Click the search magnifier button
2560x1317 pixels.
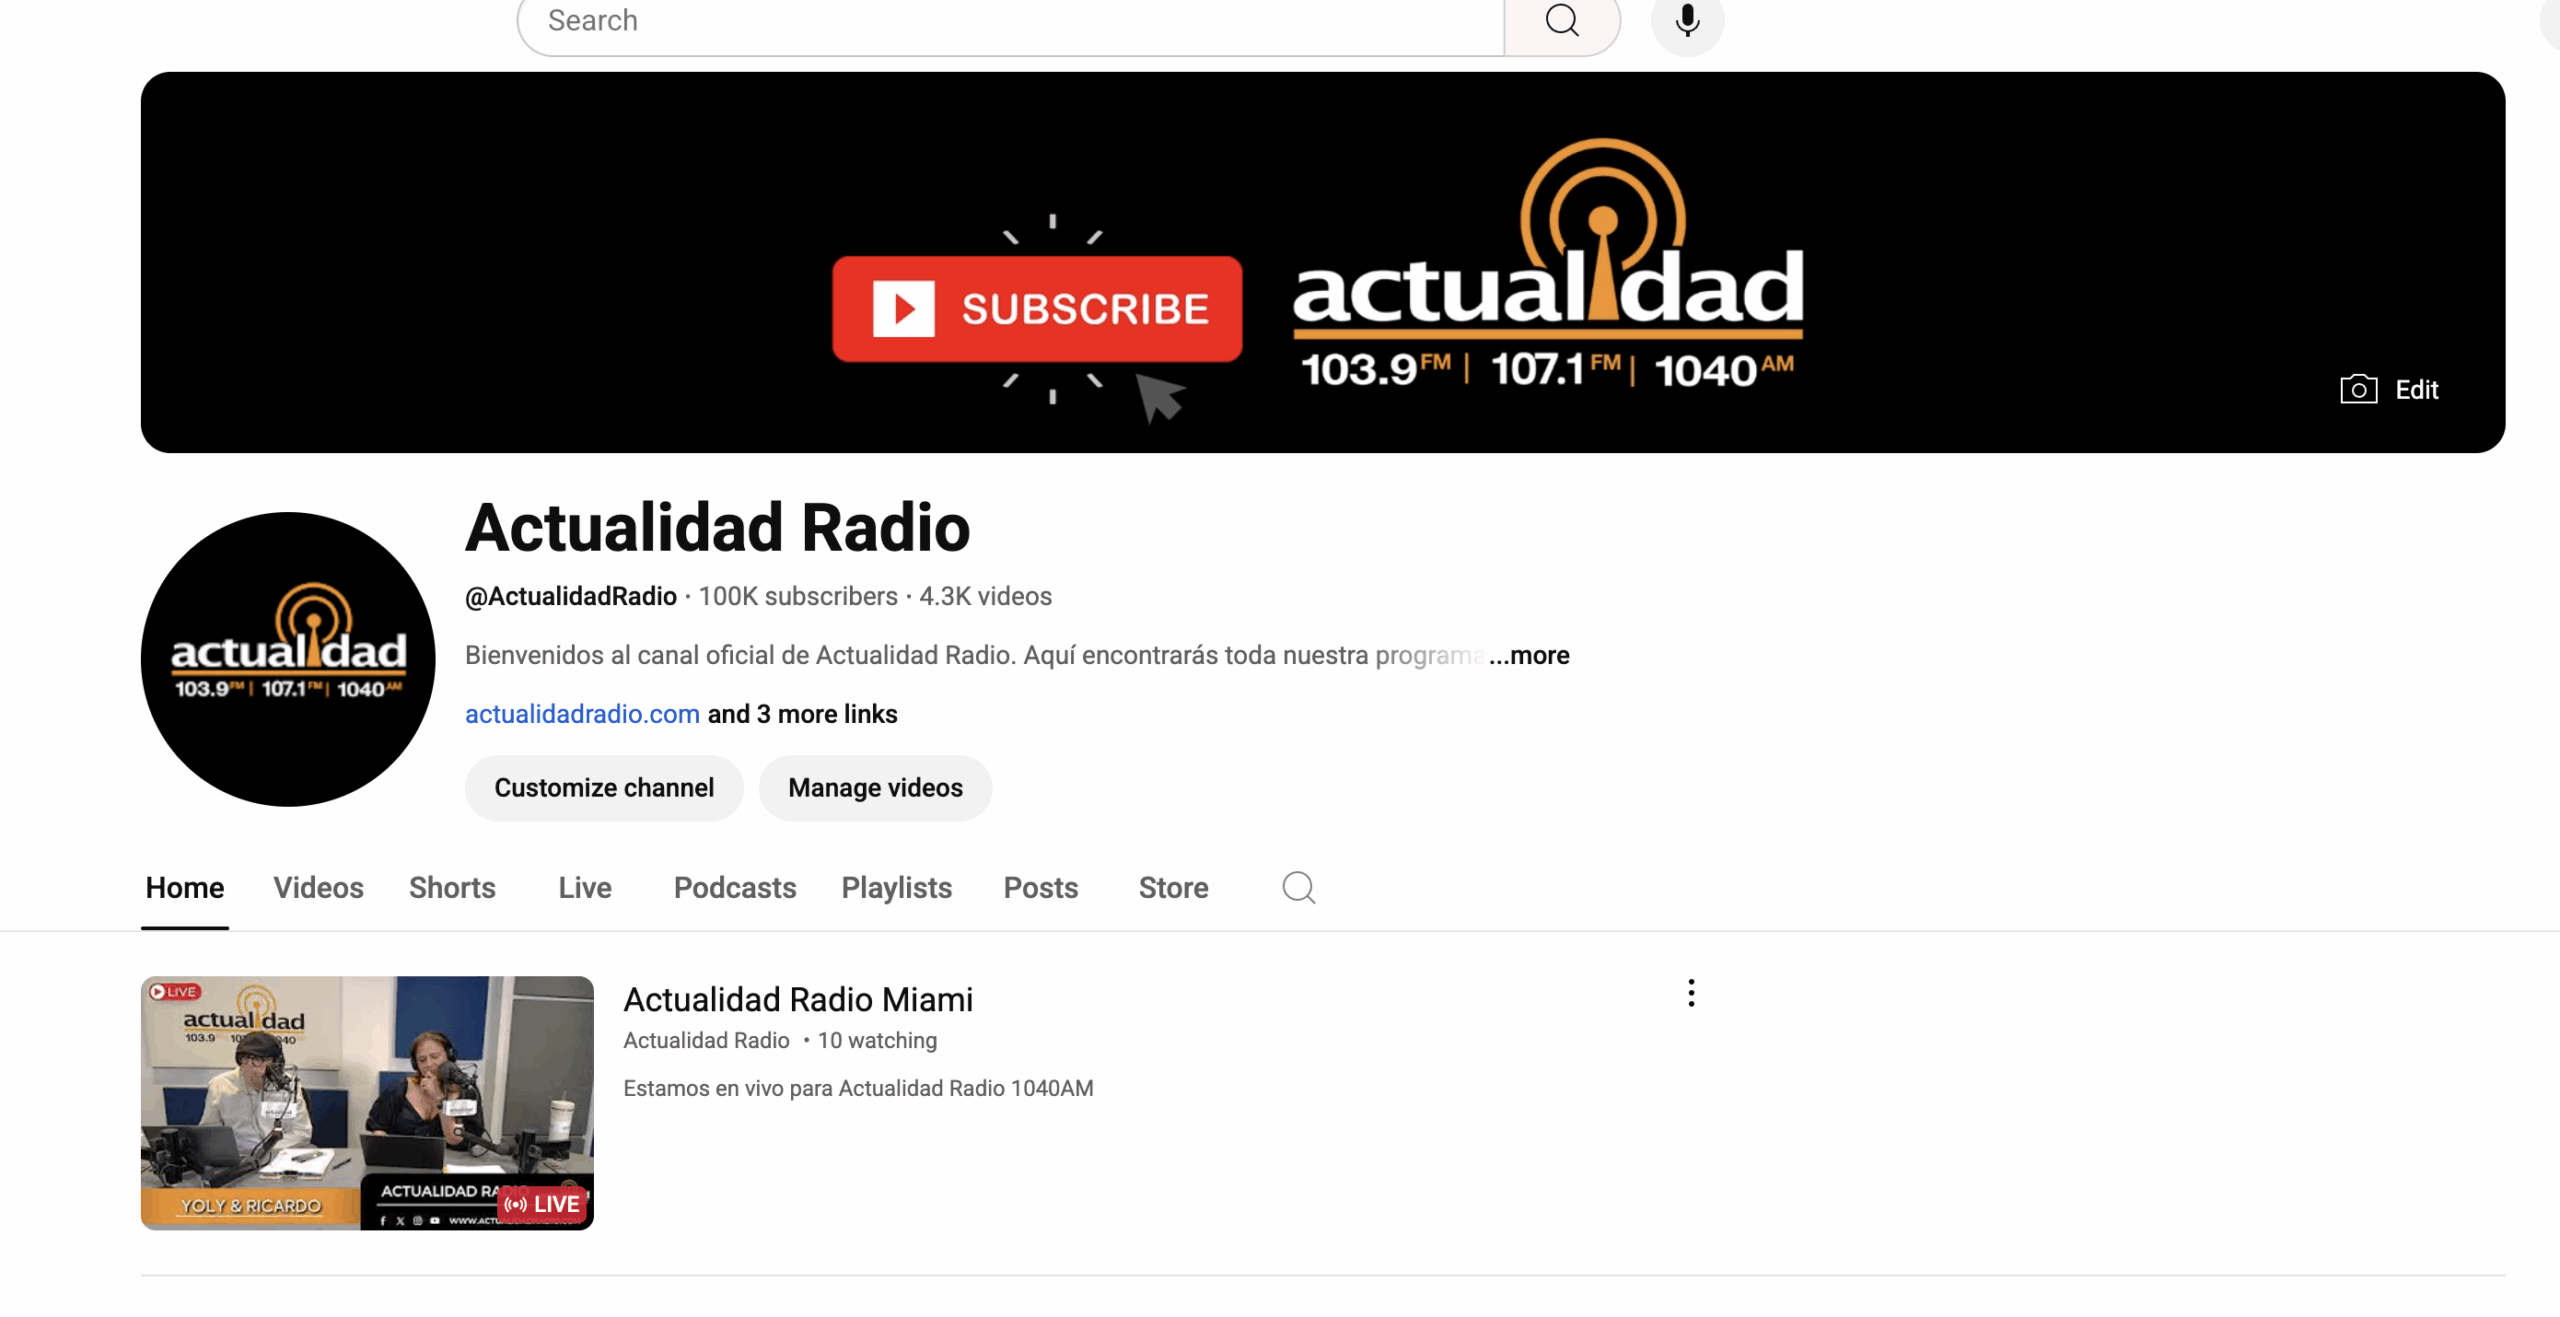[1562, 21]
